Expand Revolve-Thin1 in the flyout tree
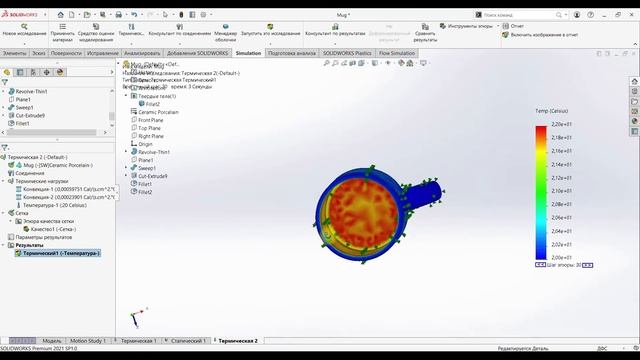 [126, 152]
